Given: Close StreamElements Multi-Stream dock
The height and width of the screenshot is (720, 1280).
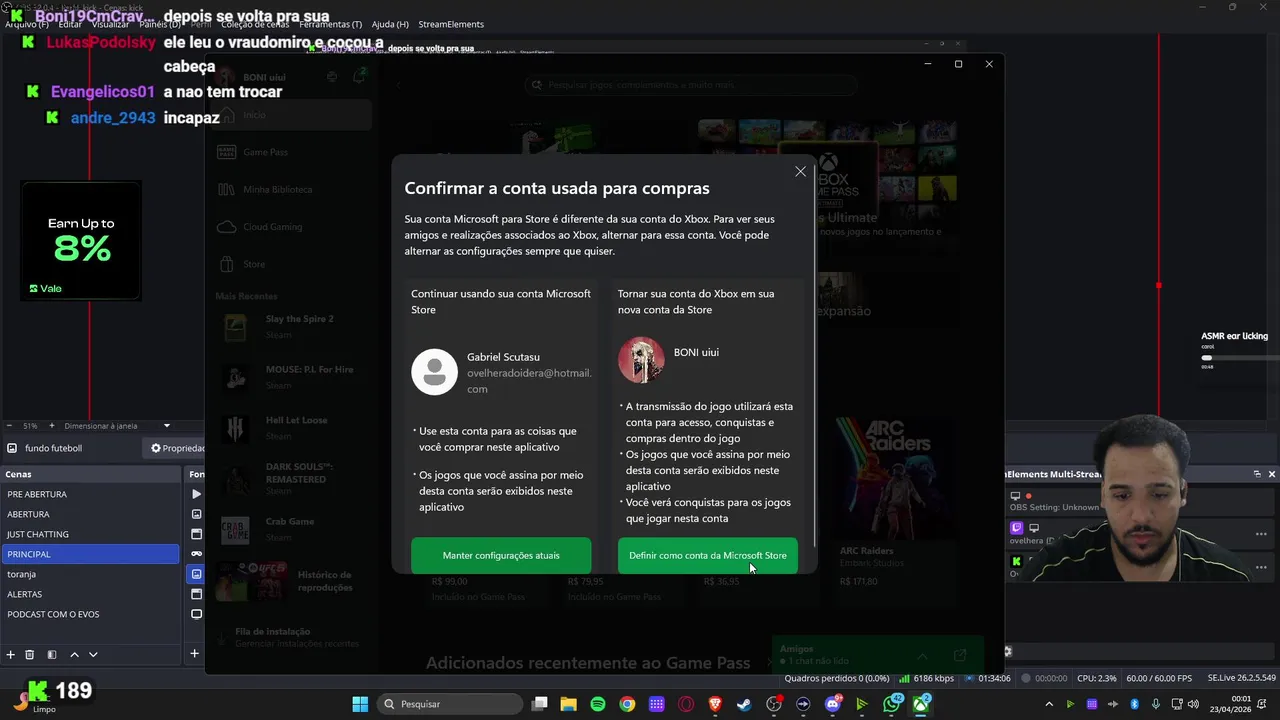Looking at the screenshot, I should (1272, 474).
